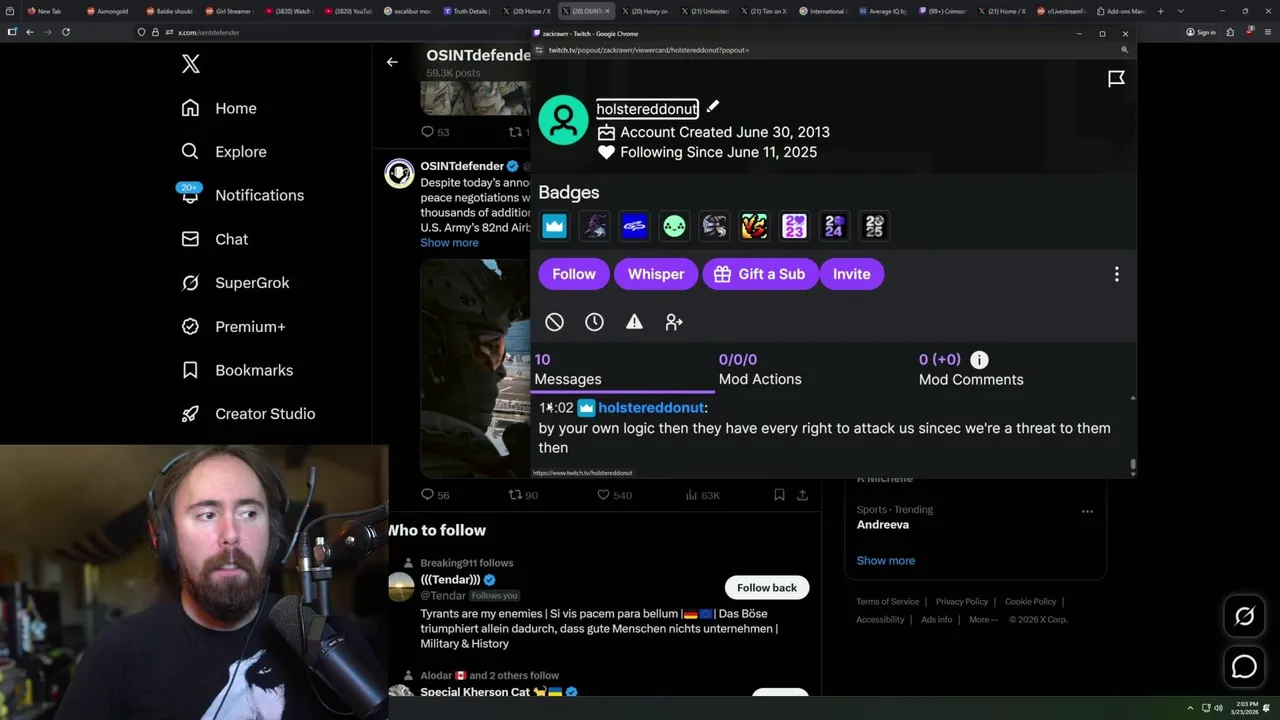Click the Terms of Service footer link

click(x=887, y=602)
